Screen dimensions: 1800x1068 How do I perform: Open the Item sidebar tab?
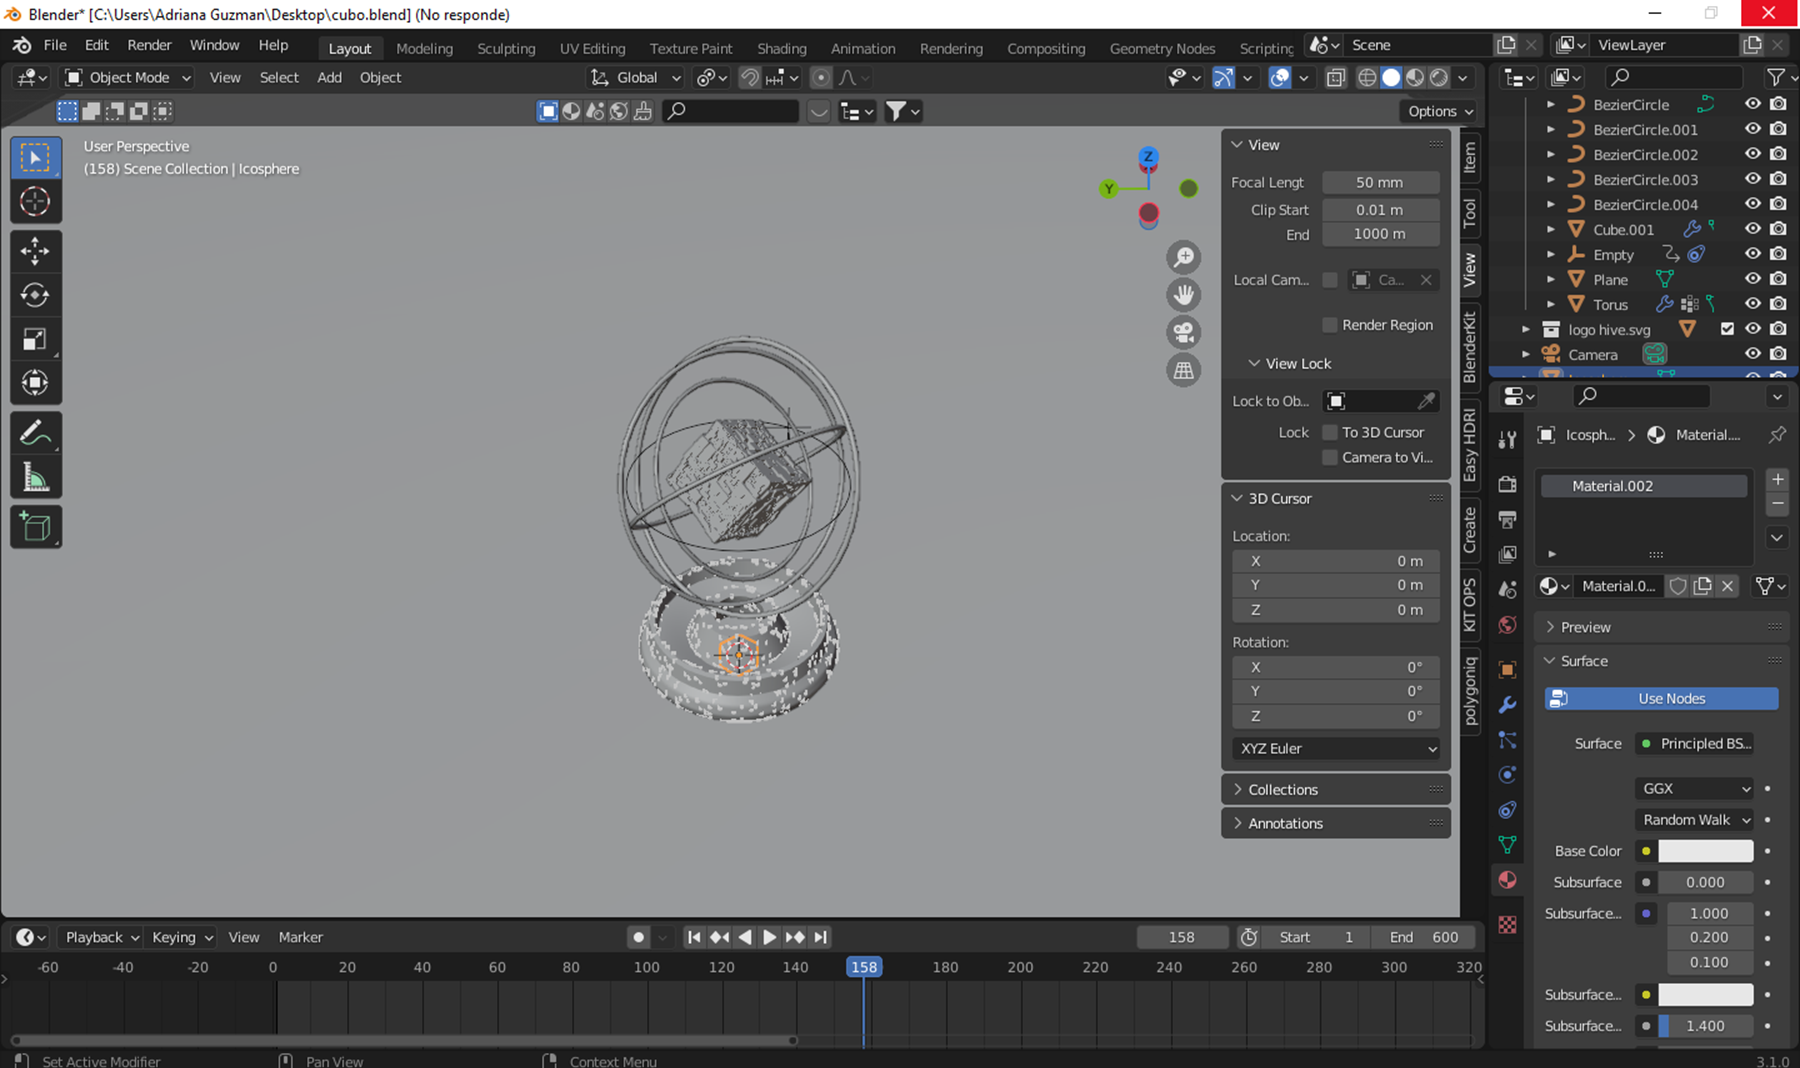(x=1470, y=157)
